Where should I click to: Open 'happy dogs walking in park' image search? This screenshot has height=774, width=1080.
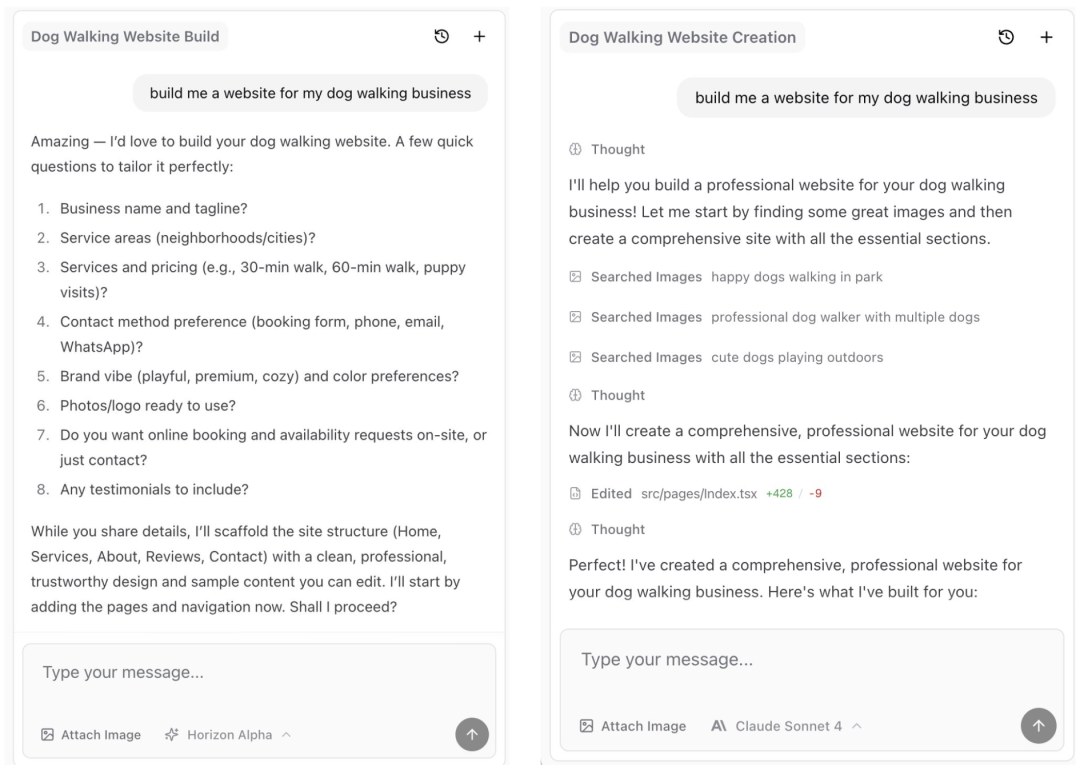coord(725,276)
